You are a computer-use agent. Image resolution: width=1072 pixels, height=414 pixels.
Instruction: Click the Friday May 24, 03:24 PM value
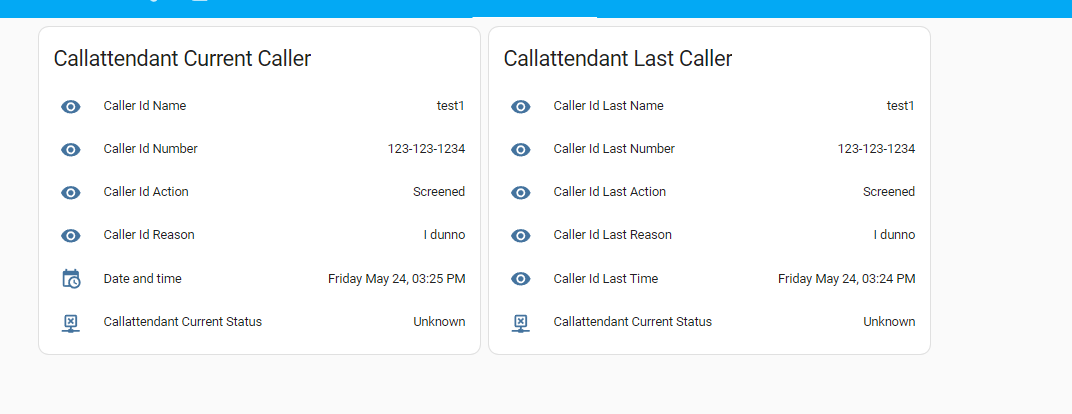point(846,279)
